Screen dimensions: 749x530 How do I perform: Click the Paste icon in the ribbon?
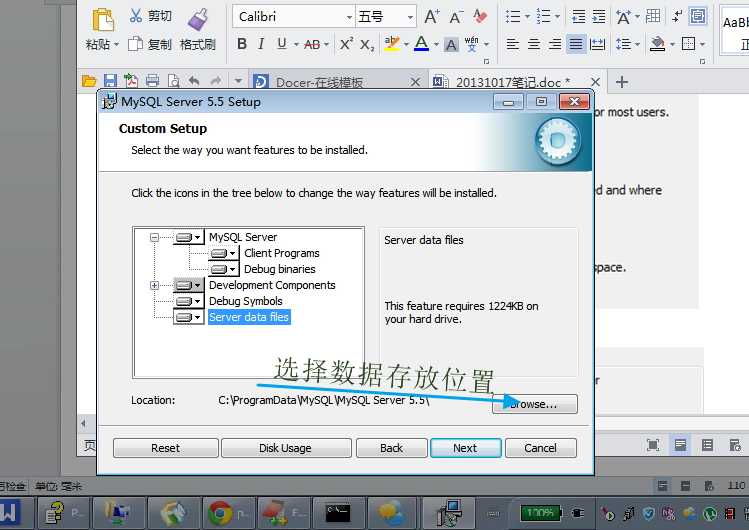102,19
